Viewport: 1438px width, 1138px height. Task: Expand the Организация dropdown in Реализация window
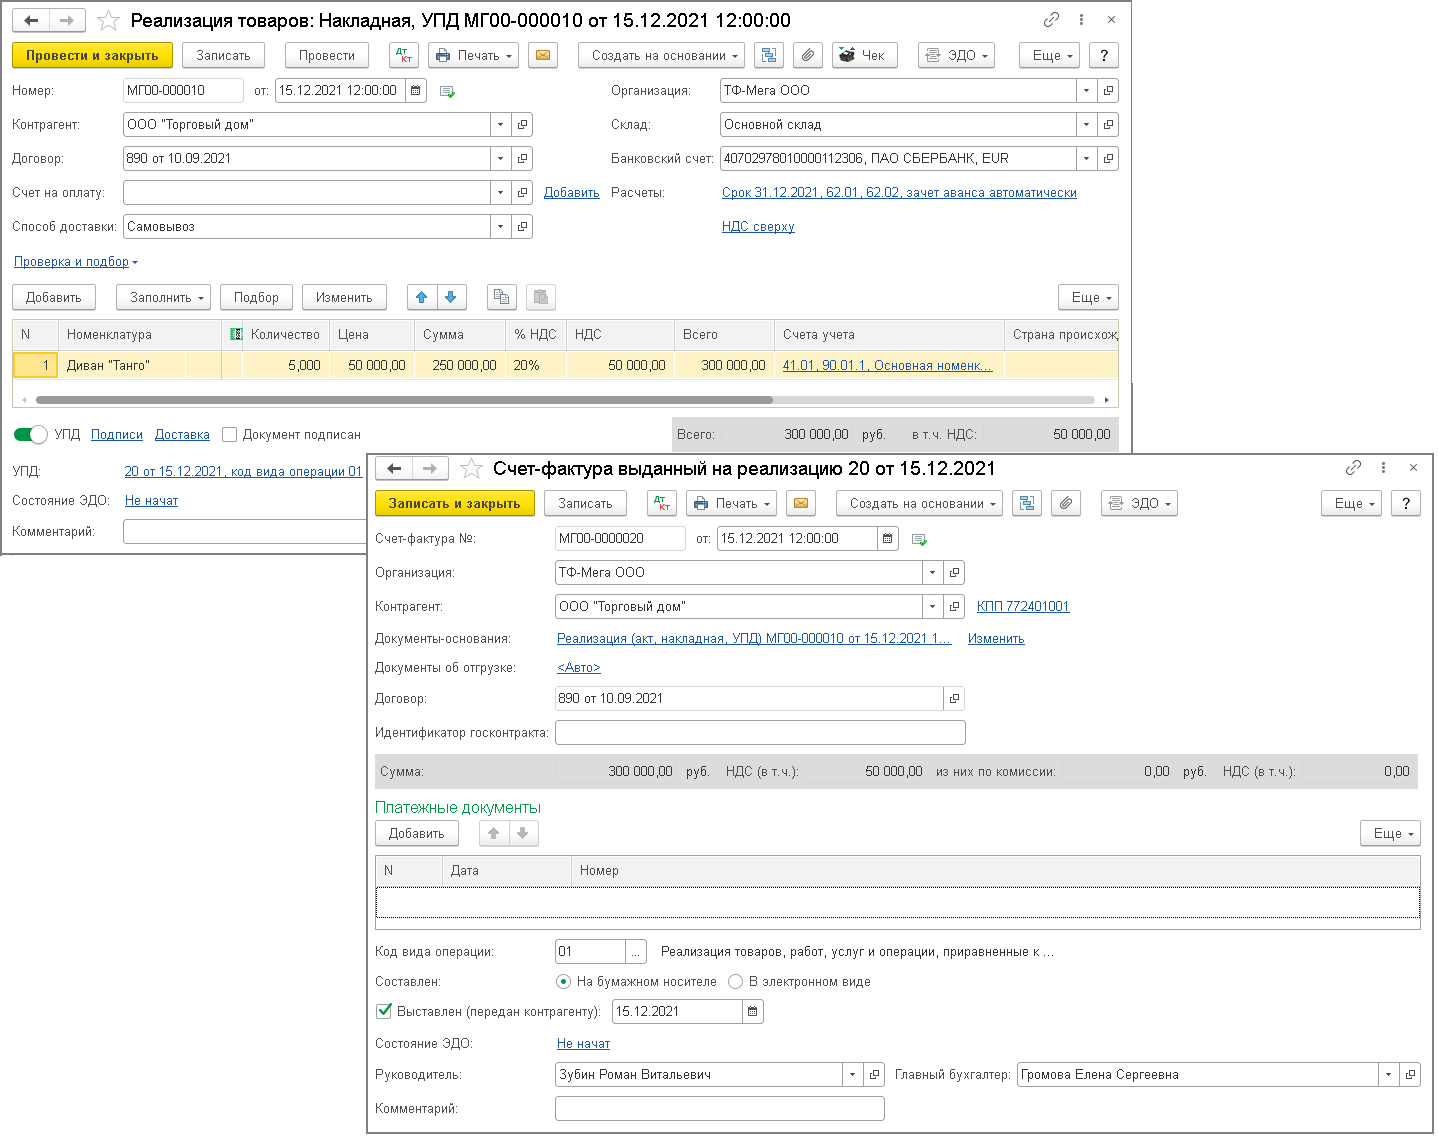point(1086,90)
